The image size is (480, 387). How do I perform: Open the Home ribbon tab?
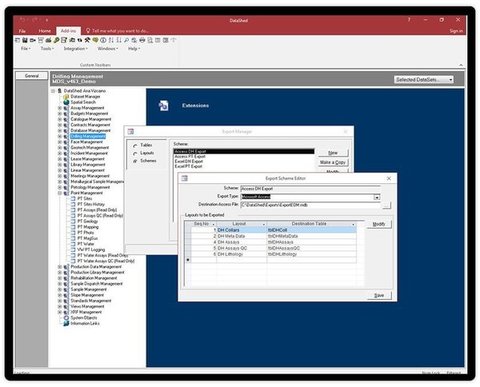click(45, 31)
